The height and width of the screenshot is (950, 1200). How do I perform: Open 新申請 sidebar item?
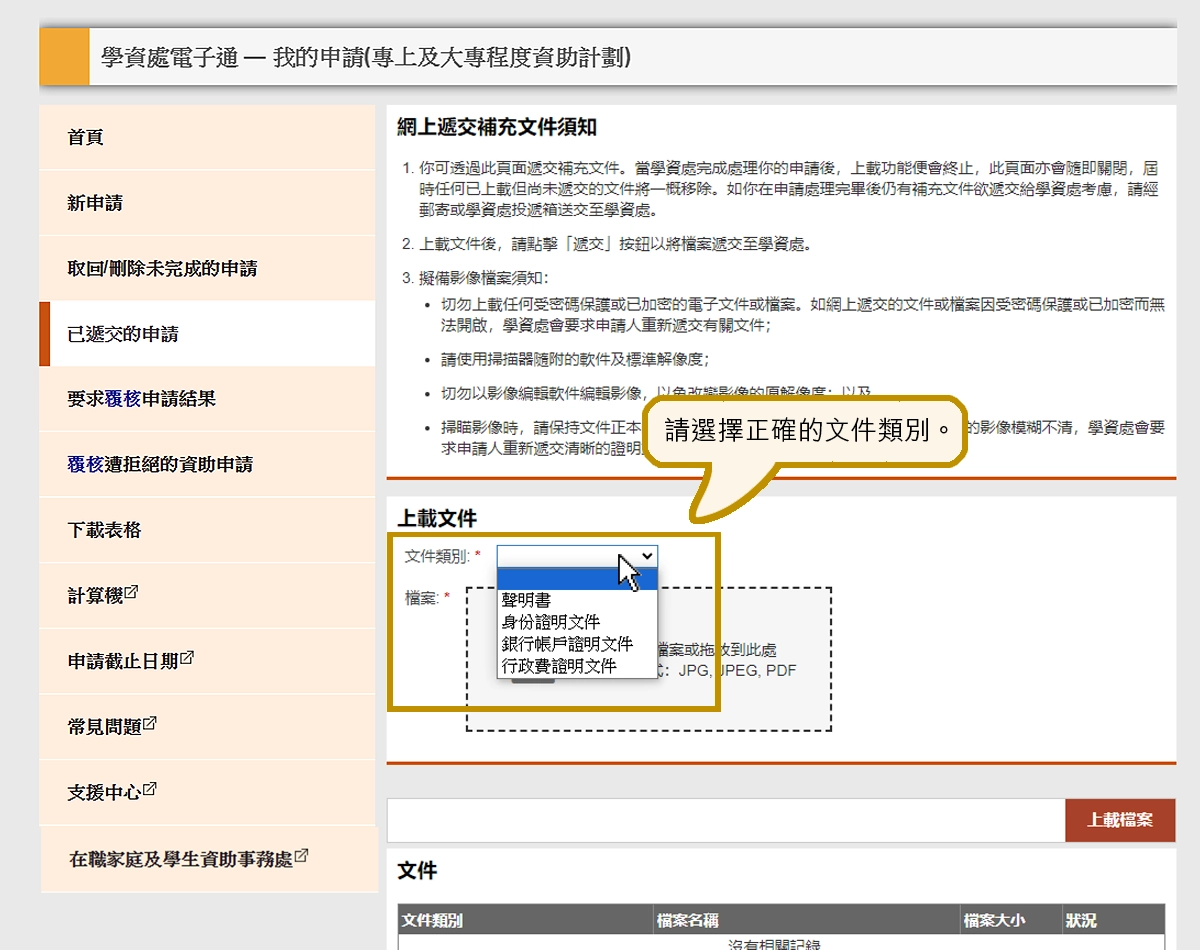click(95, 203)
